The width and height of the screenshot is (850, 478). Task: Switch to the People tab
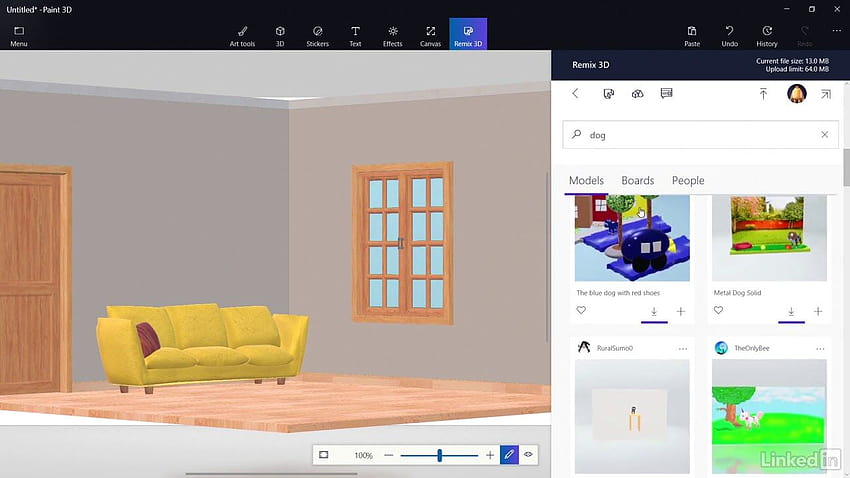point(688,180)
